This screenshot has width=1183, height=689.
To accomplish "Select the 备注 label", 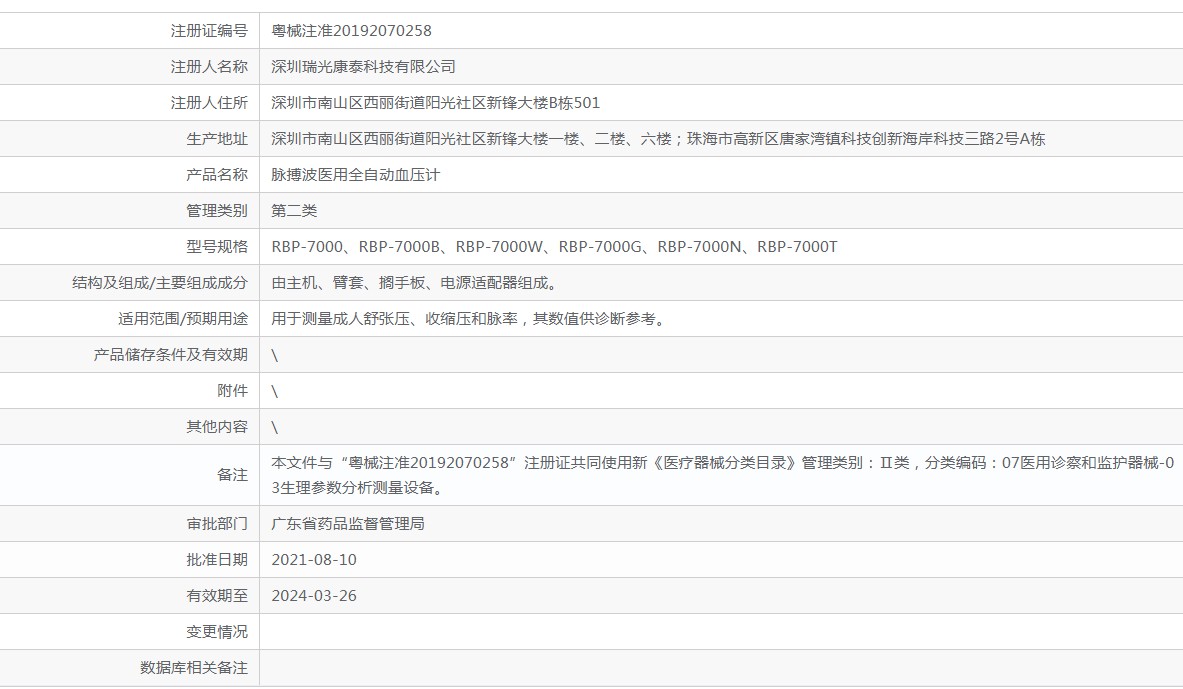I will (x=232, y=475).
